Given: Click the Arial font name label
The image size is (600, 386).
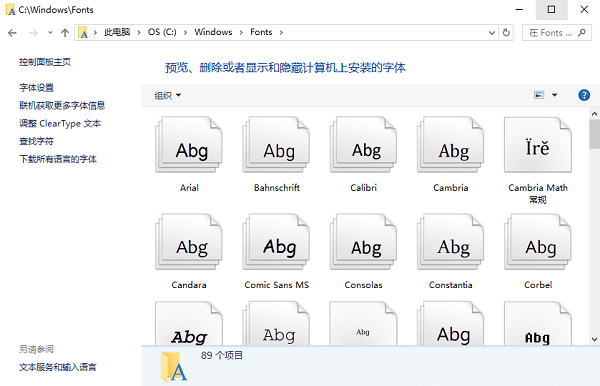Looking at the screenshot, I should point(189,188).
